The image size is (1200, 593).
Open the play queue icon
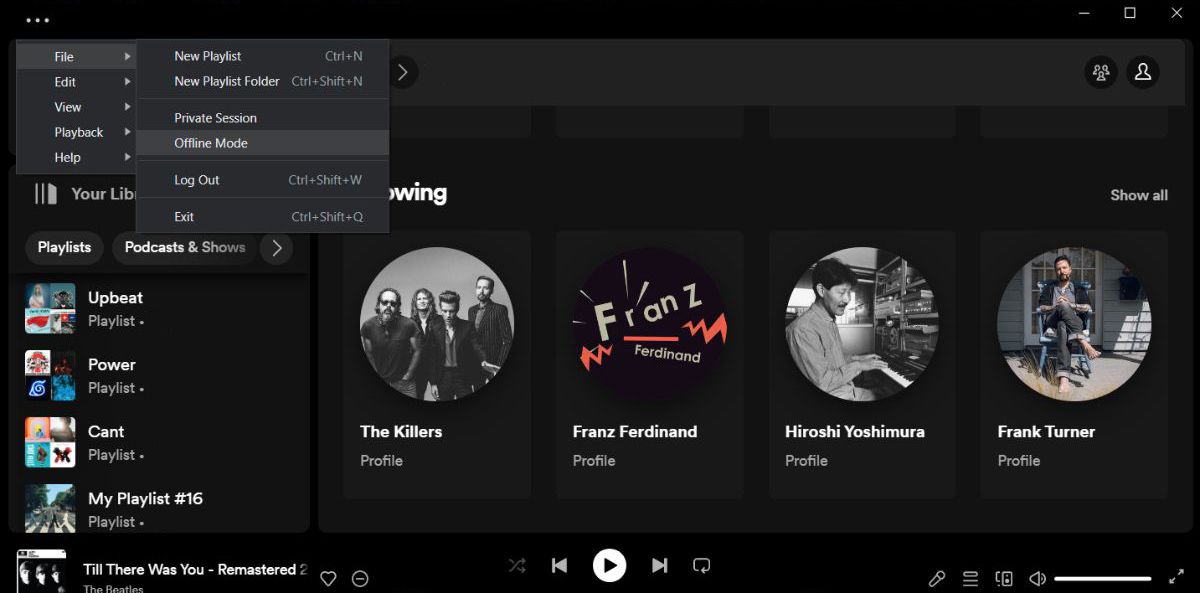970,578
